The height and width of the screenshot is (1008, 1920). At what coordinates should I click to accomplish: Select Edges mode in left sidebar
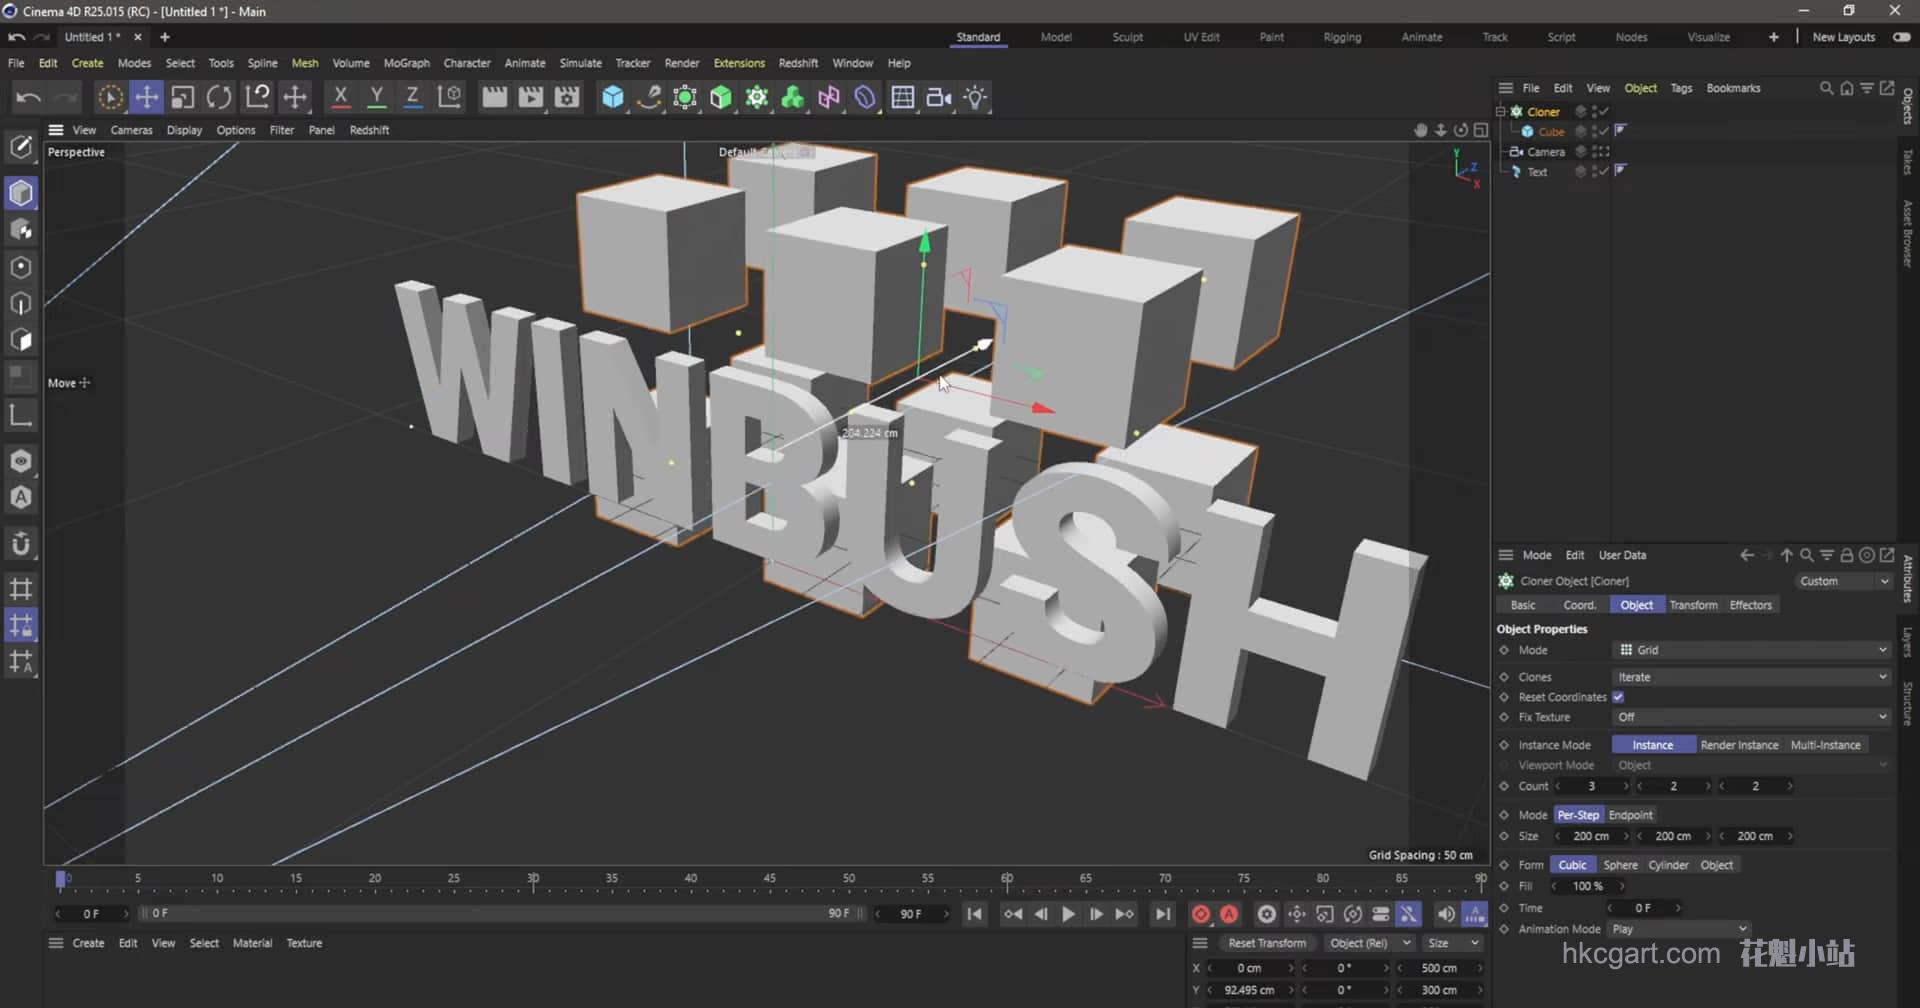pos(21,304)
